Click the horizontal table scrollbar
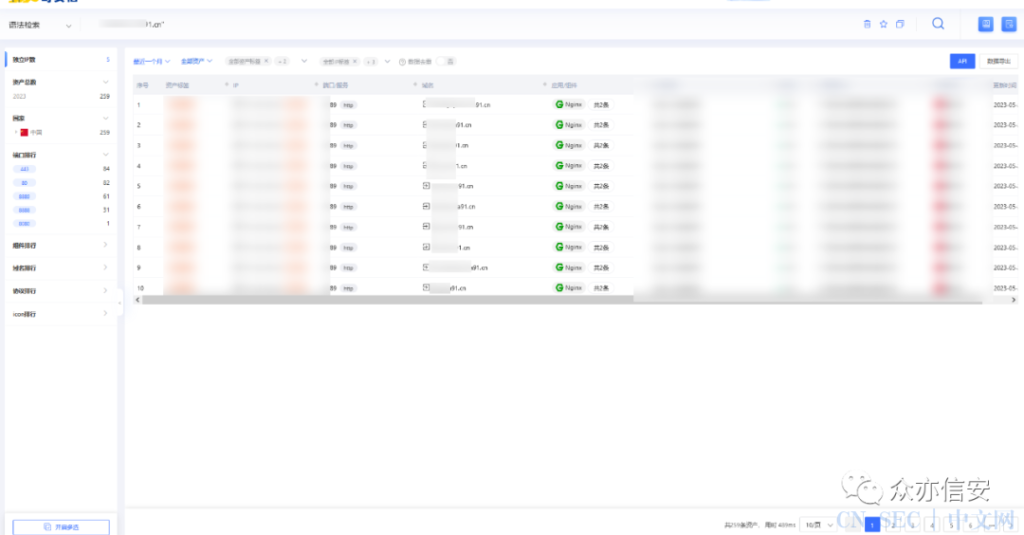The image size is (1024, 535). click(x=562, y=300)
